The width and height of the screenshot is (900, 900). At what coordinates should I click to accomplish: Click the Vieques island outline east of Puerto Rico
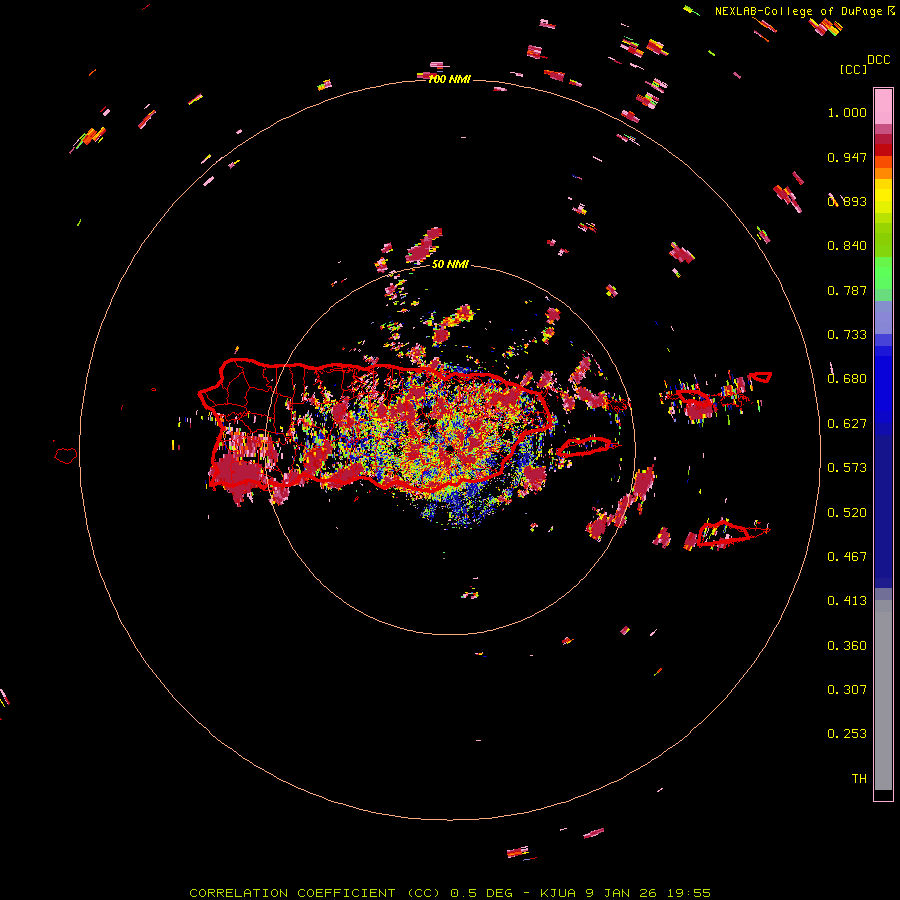click(585, 447)
